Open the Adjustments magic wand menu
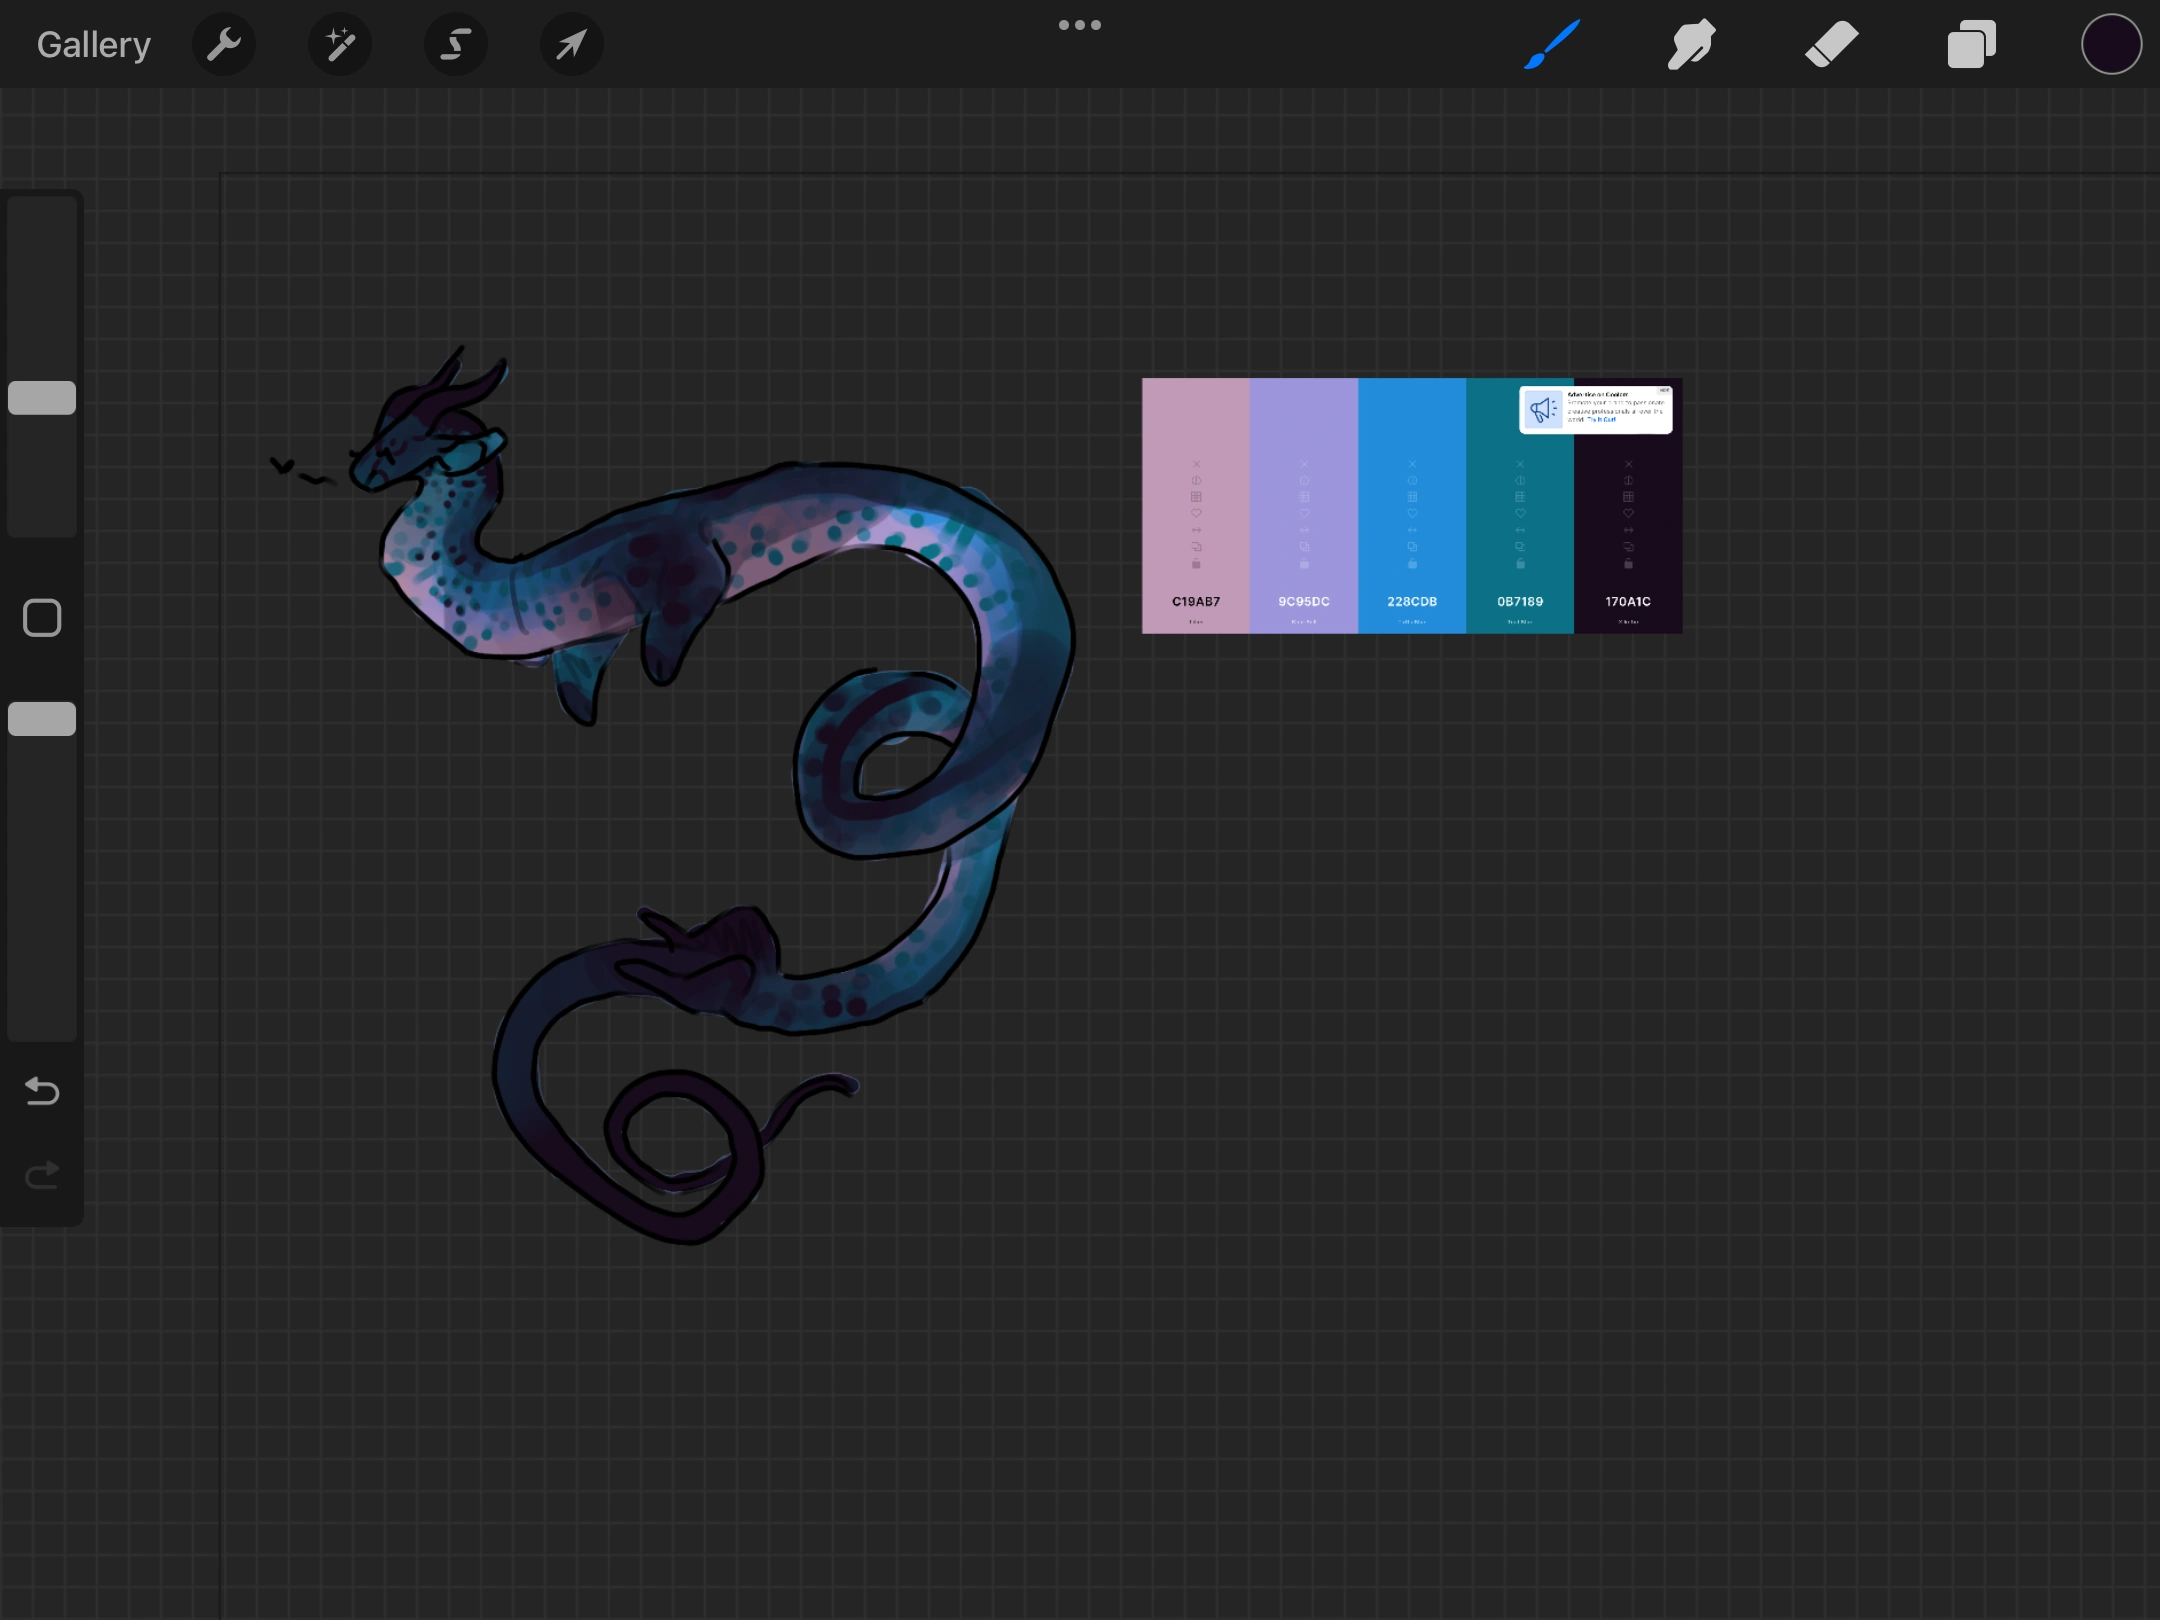This screenshot has height=1620, width=2160. (340, 45)
